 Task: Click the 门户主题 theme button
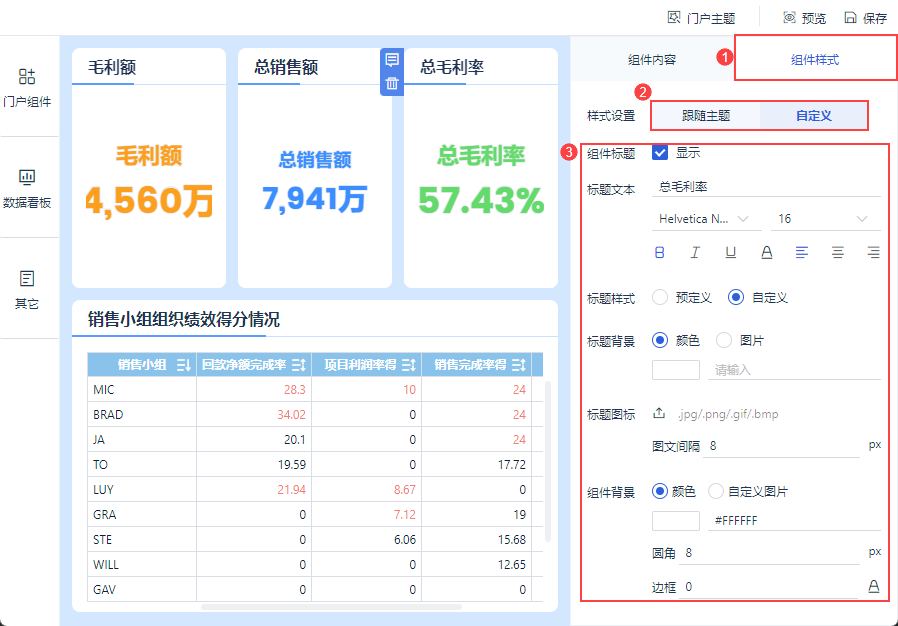702,18
